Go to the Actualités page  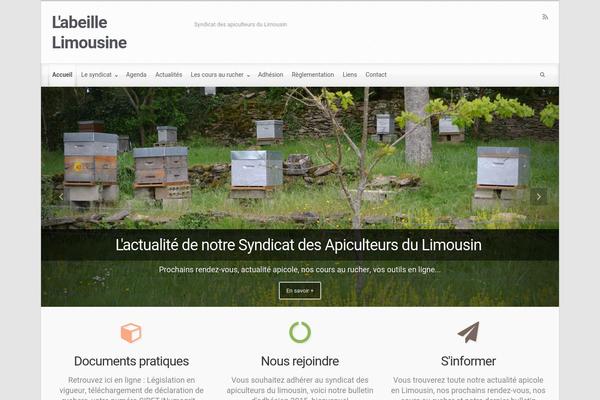click(x=168, y=75)
